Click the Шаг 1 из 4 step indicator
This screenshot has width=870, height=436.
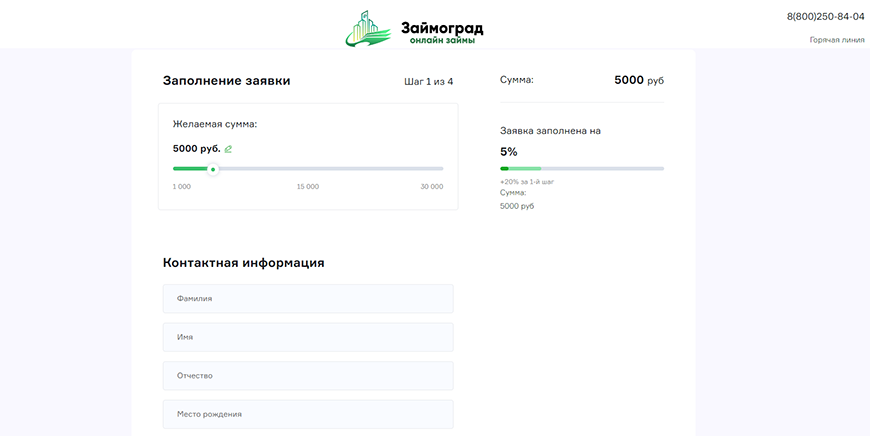pyautogui.click(x=421, y=81)
